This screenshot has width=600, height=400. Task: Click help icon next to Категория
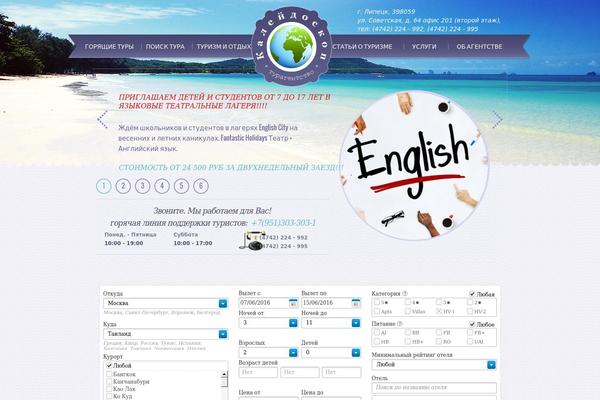(405, 294)
